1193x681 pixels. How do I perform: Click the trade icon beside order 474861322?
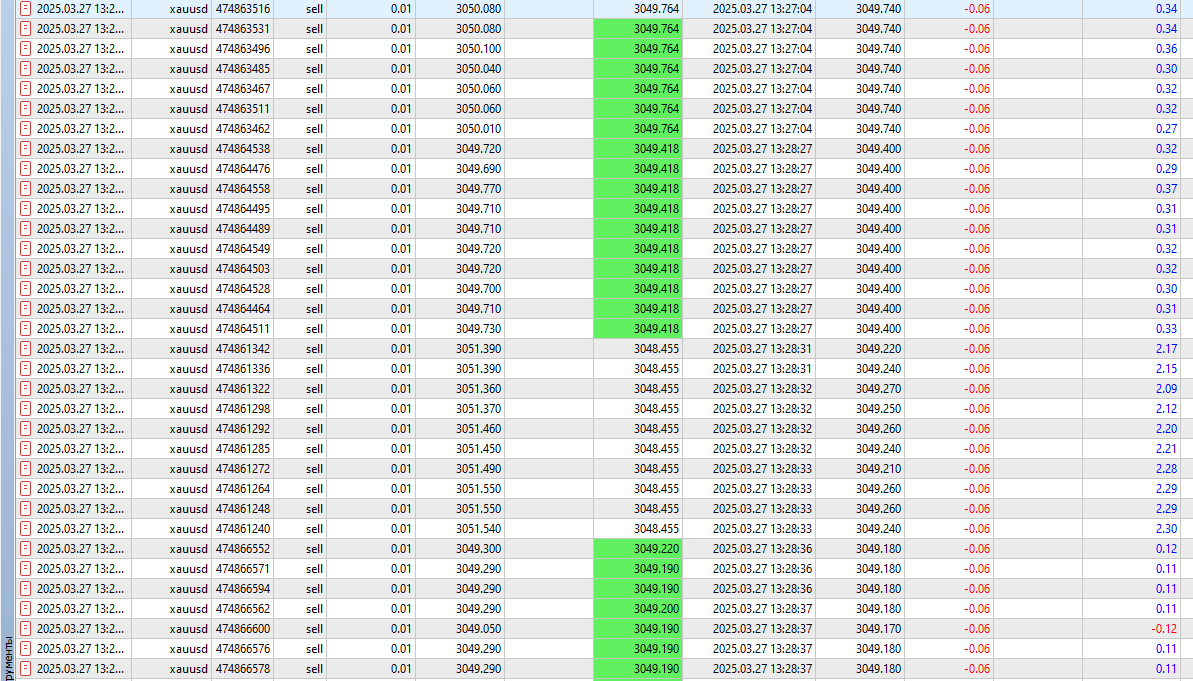25,389
